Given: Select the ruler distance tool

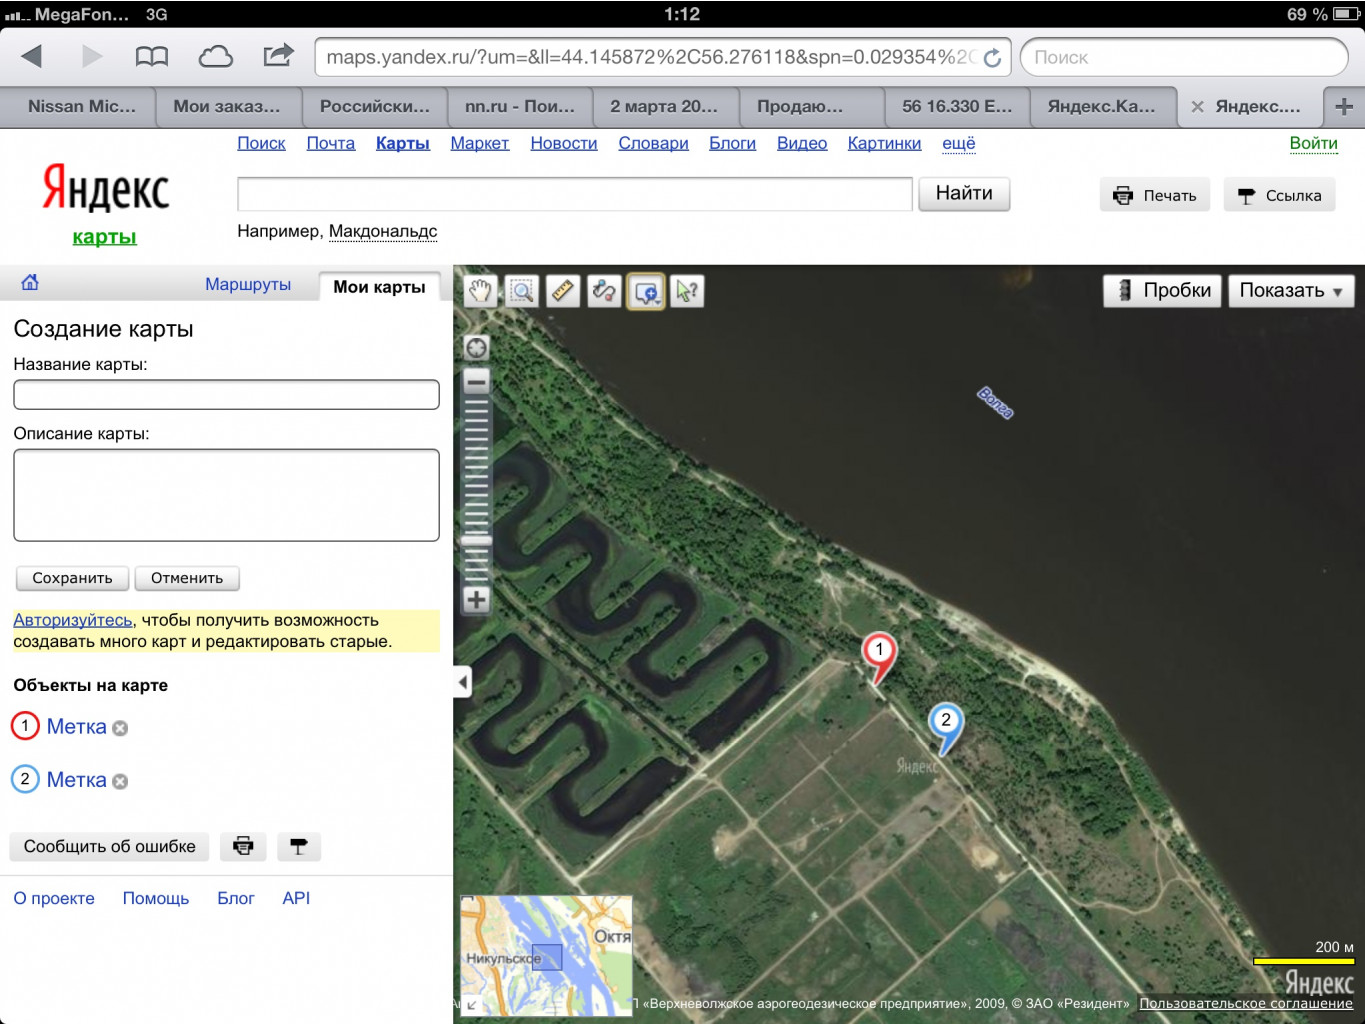Looking at the screenshot, I should (563, 291).
